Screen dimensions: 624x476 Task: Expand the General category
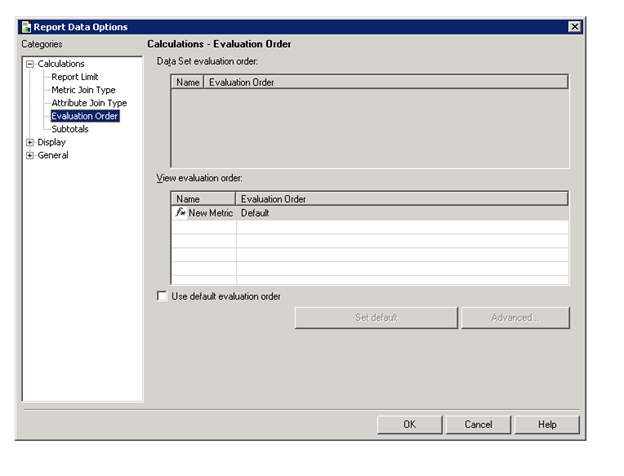click(x=30, y=155)
